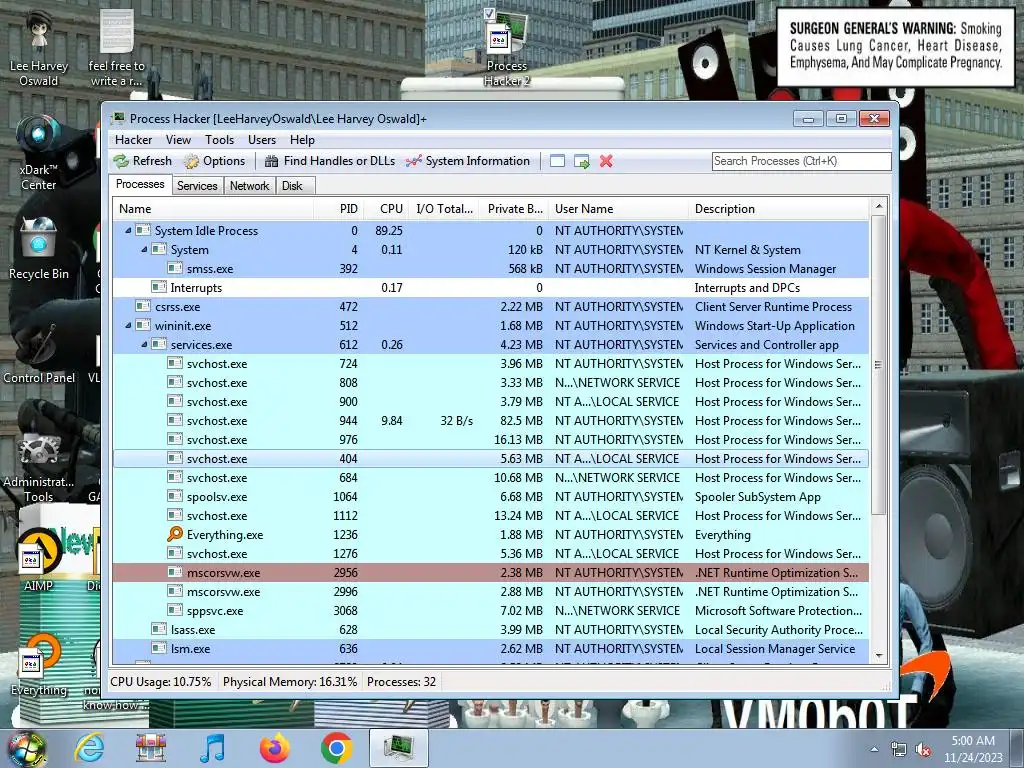Select the Interrupts row
This screenshot has width=1024, height=768.
click(x=491, y=287)
